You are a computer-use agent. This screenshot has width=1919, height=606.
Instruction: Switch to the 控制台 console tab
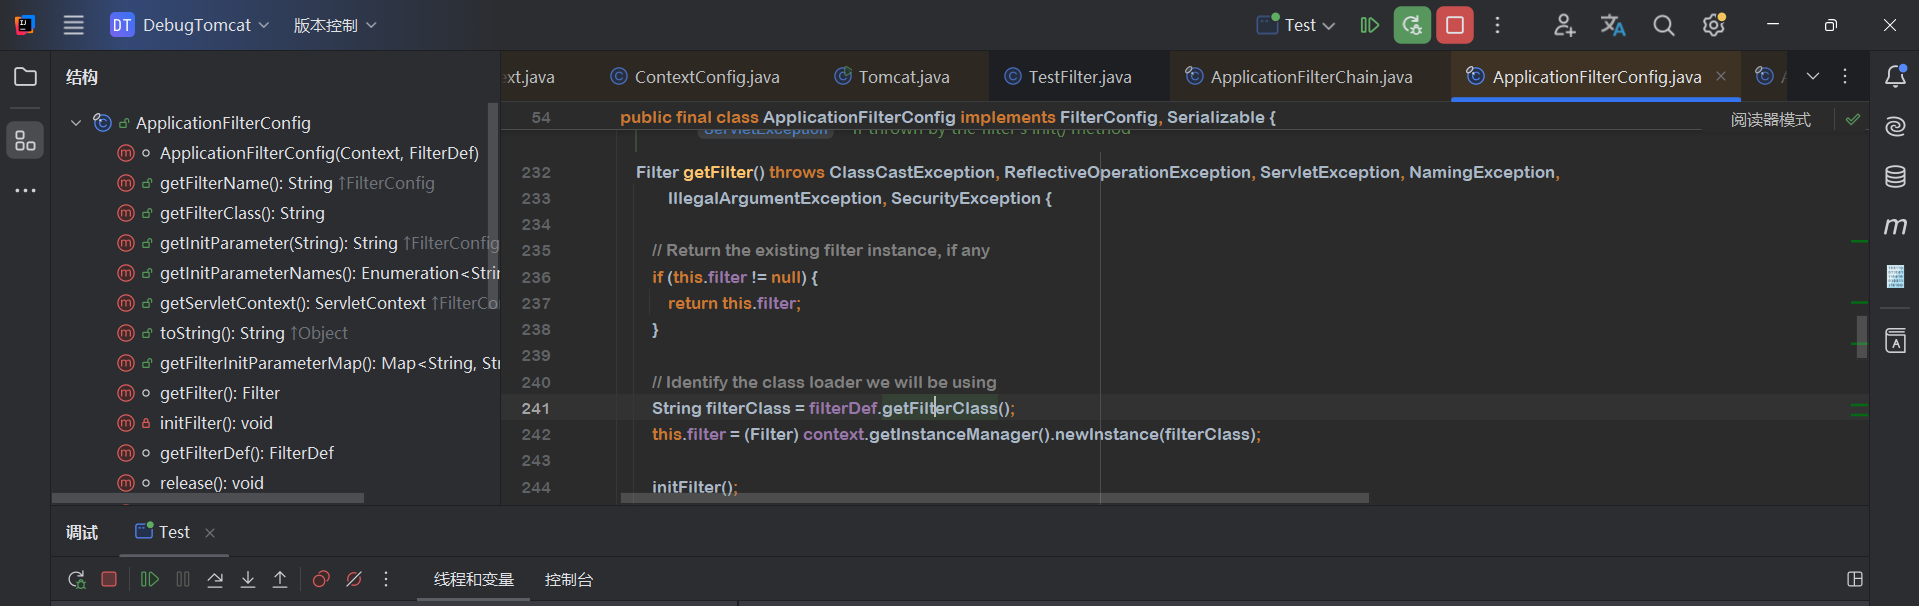568,580
